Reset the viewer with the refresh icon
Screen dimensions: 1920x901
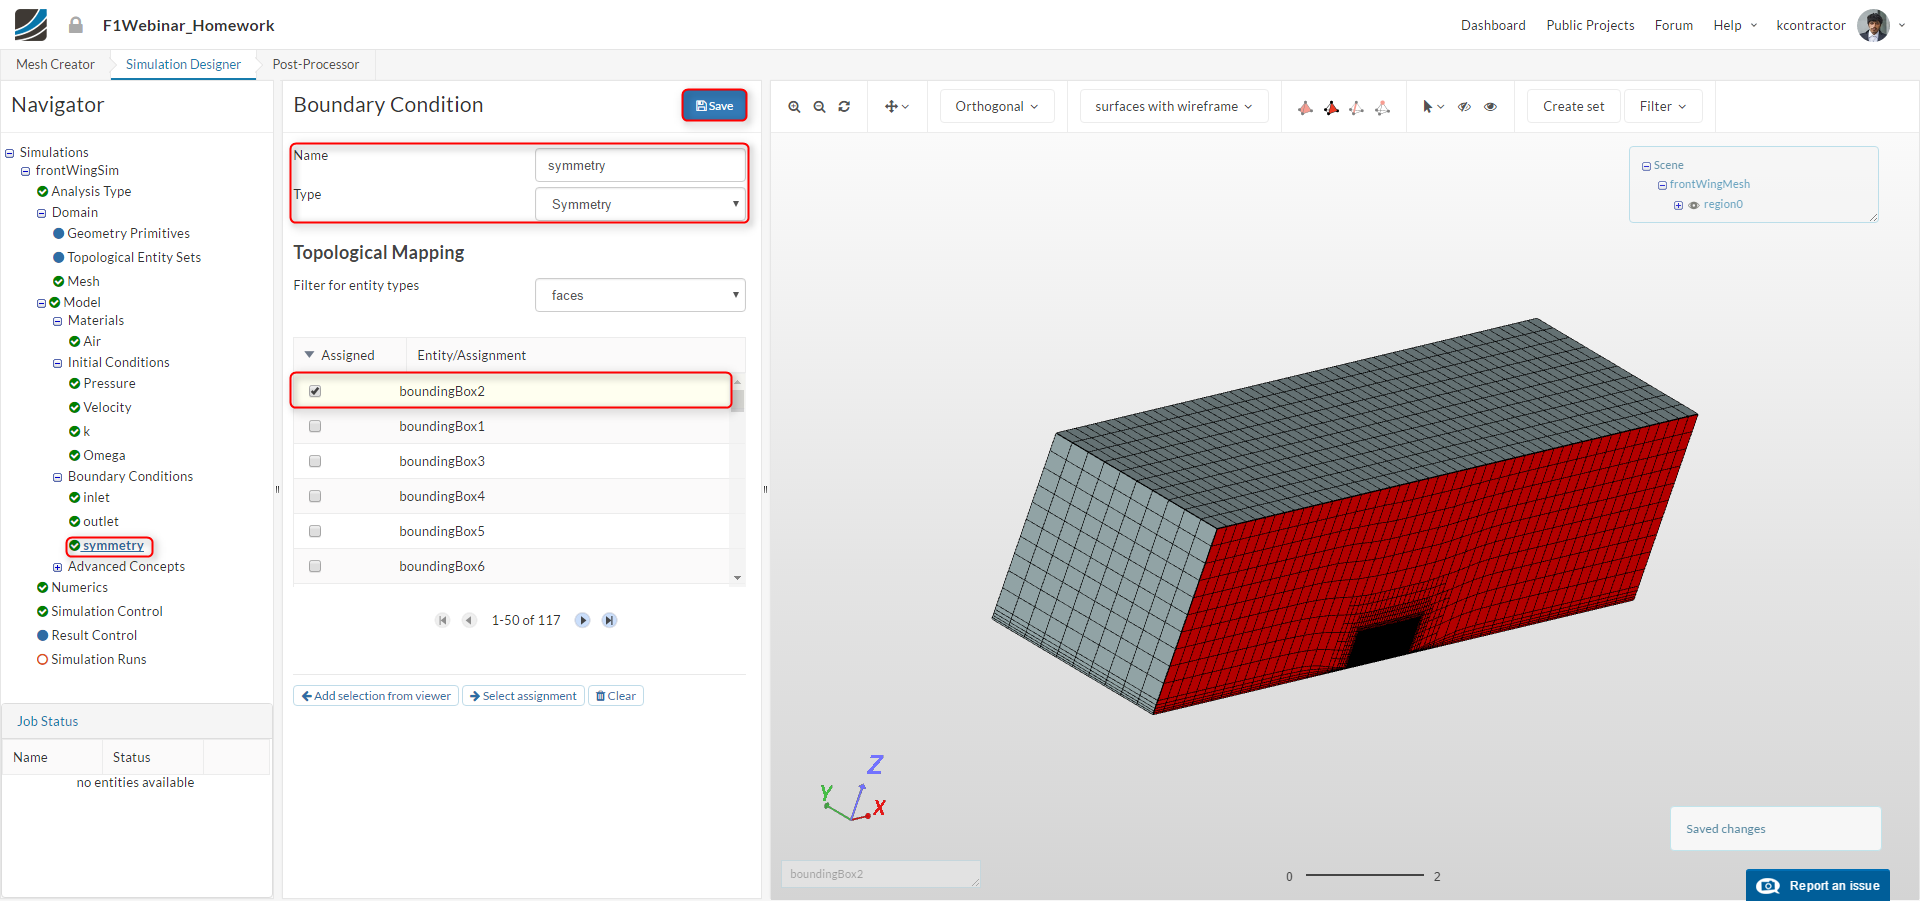pos(844,107)
